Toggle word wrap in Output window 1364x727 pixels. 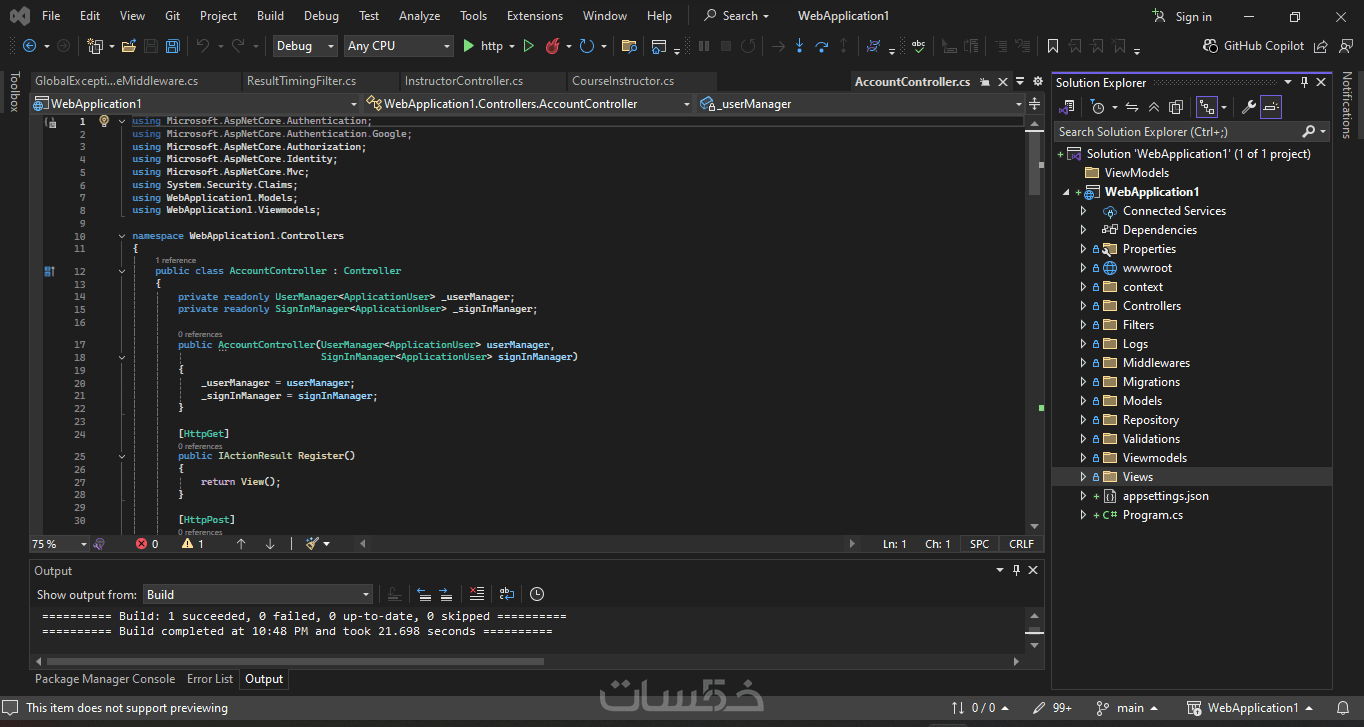point(507,594)
